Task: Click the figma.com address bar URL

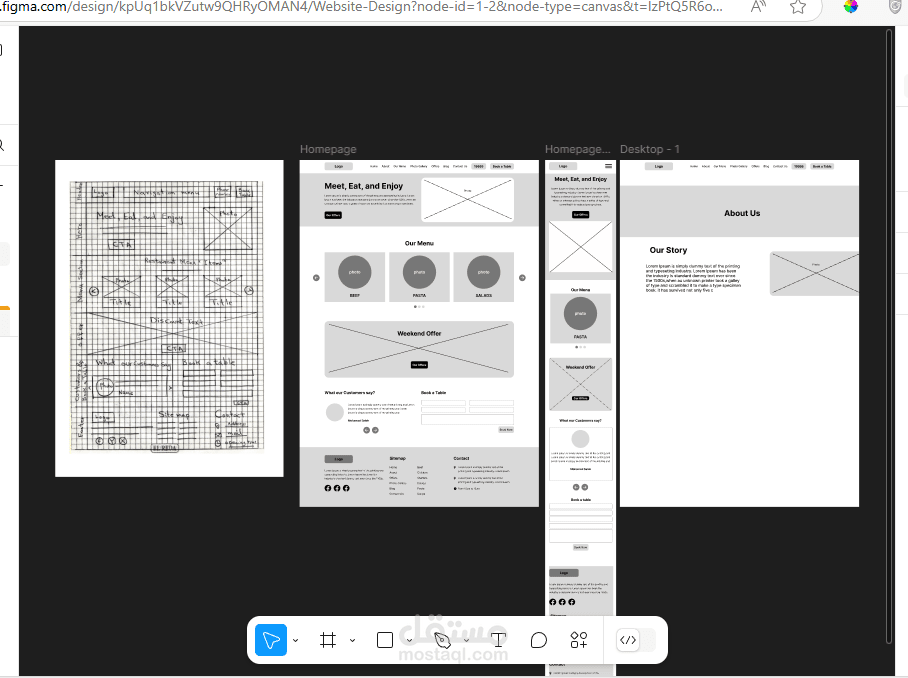Action: [x=361, y=7]
